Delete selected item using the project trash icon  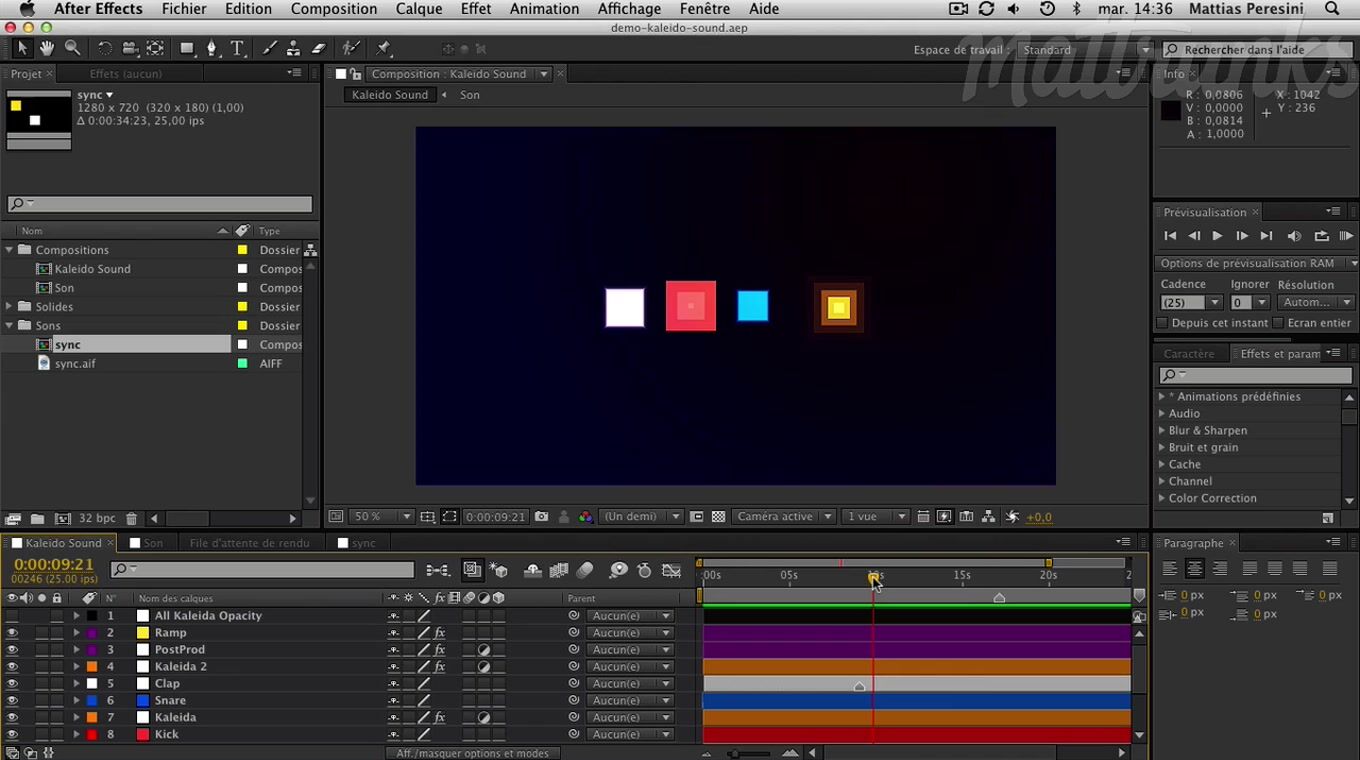131,519
